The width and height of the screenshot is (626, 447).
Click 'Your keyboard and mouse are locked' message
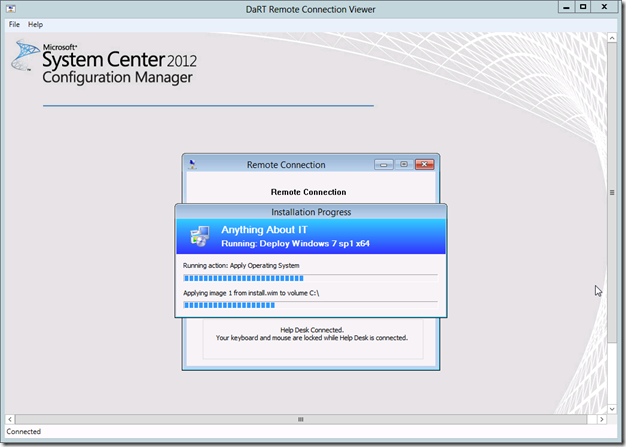coord(312,338)
